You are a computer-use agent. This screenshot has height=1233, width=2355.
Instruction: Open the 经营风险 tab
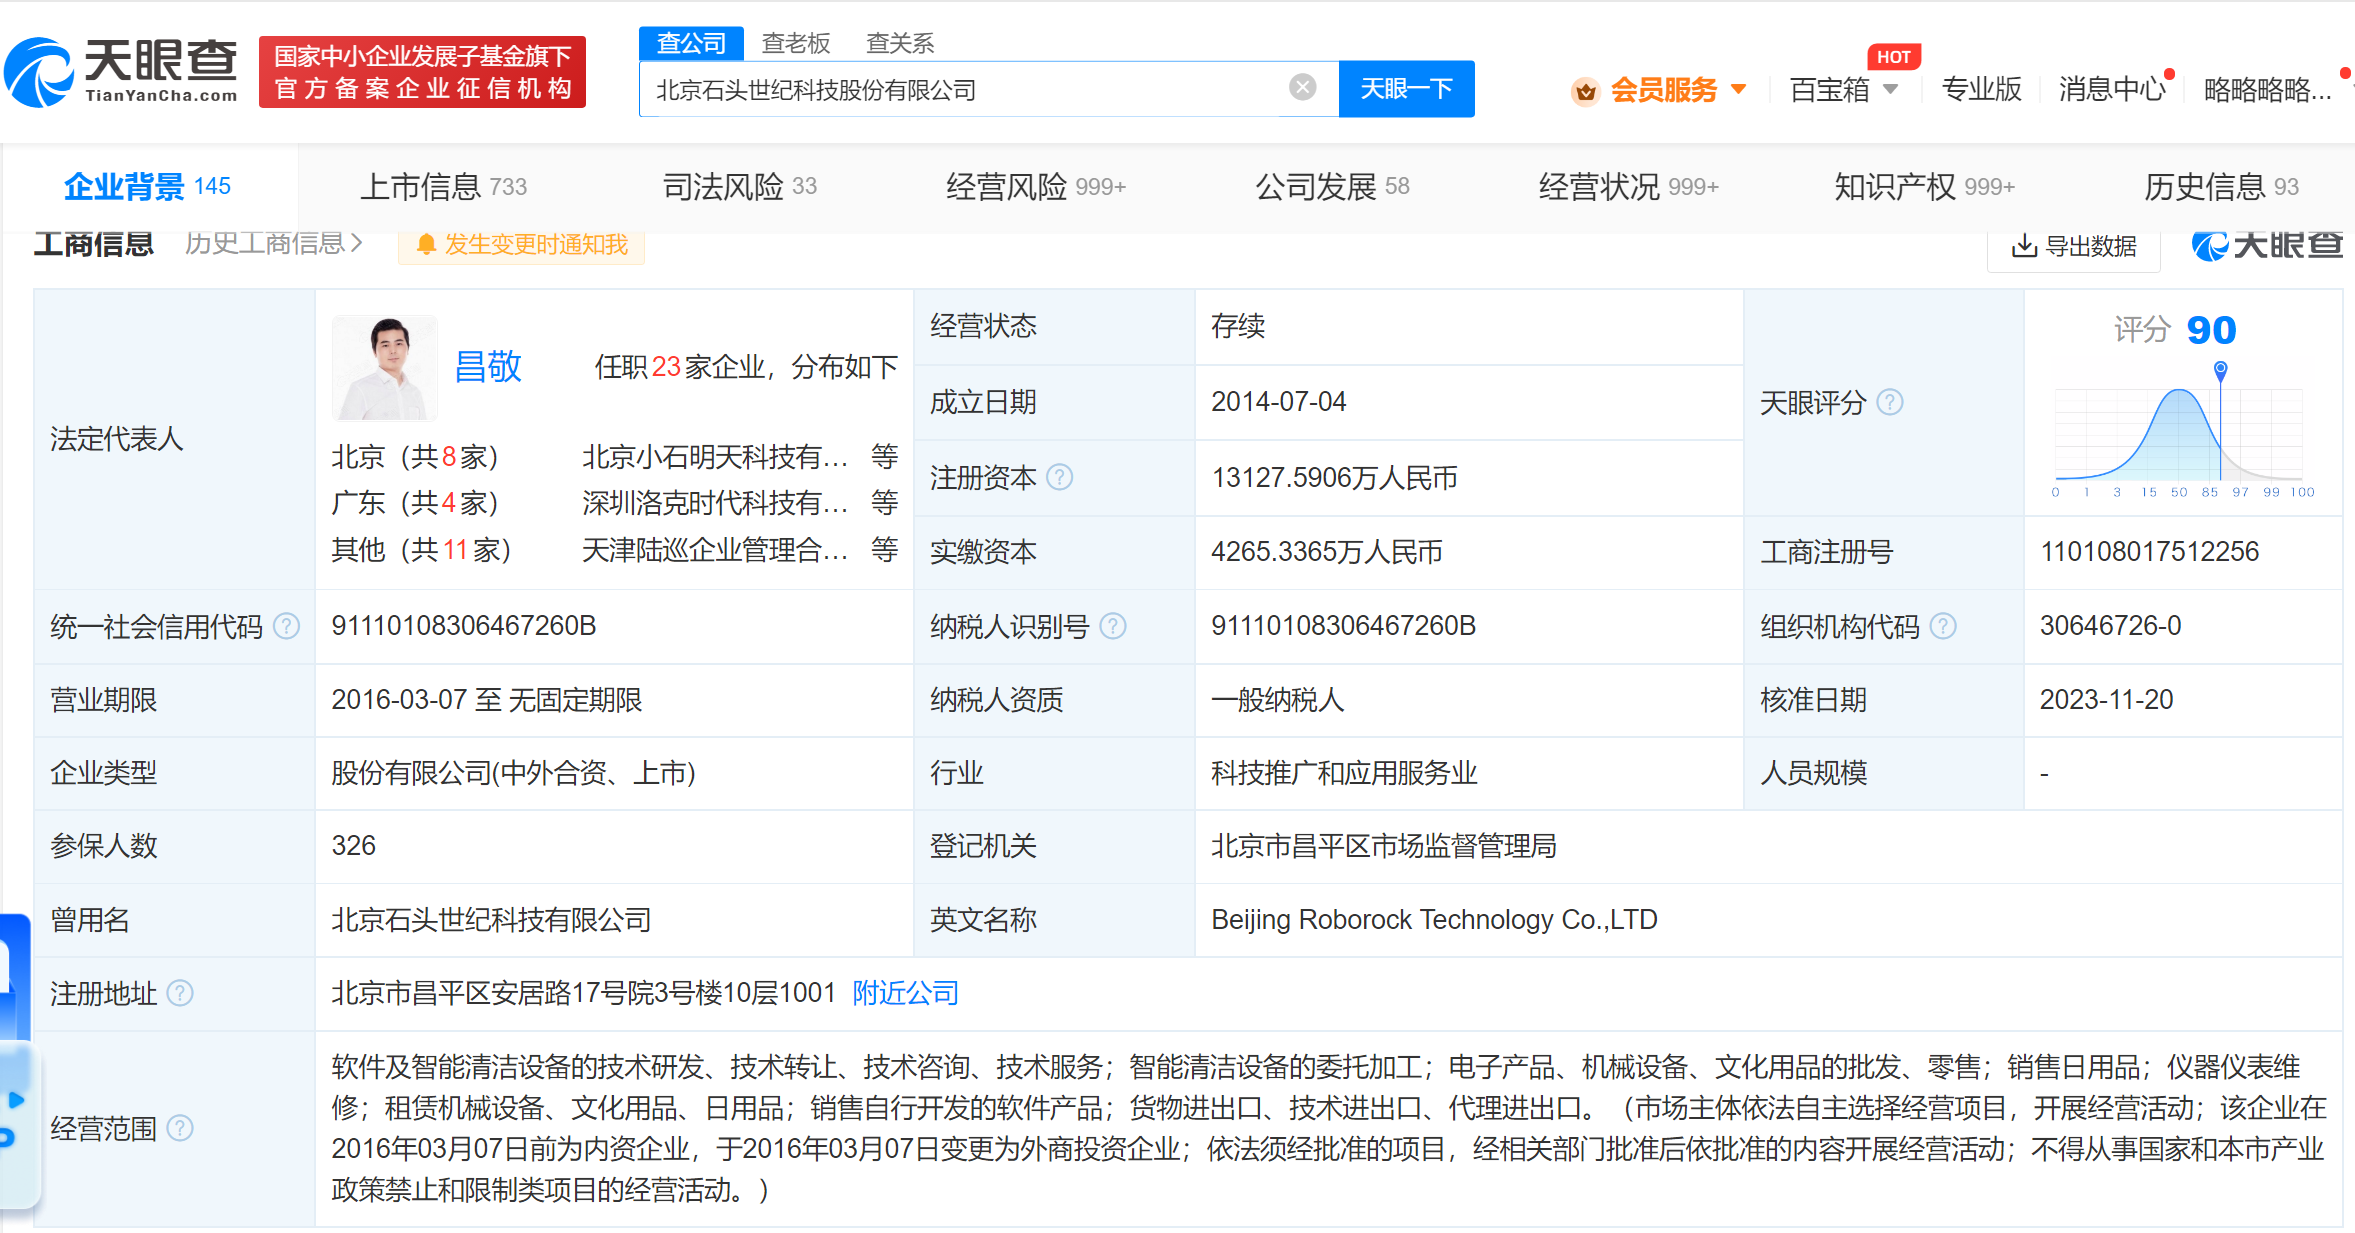pyautogui.click(x=1036, y=187)
